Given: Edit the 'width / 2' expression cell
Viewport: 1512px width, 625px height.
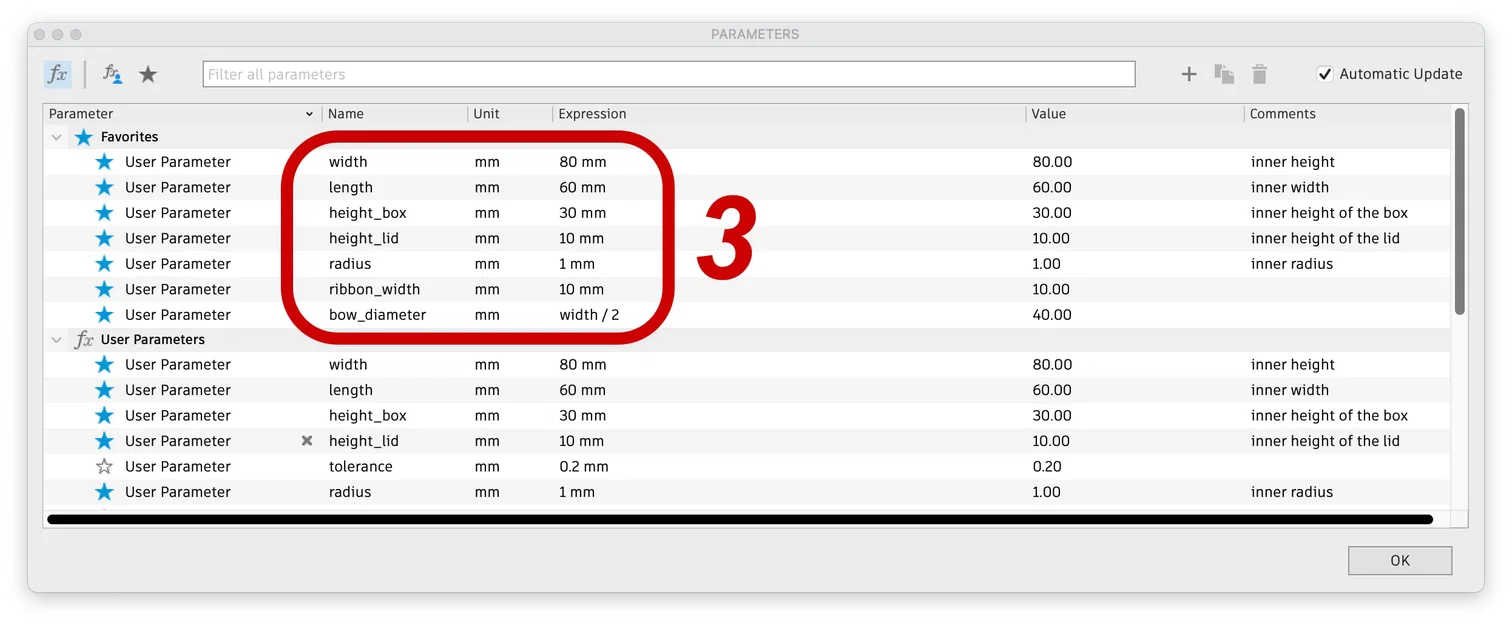Looking at the screenshot, I should (589, 315).
